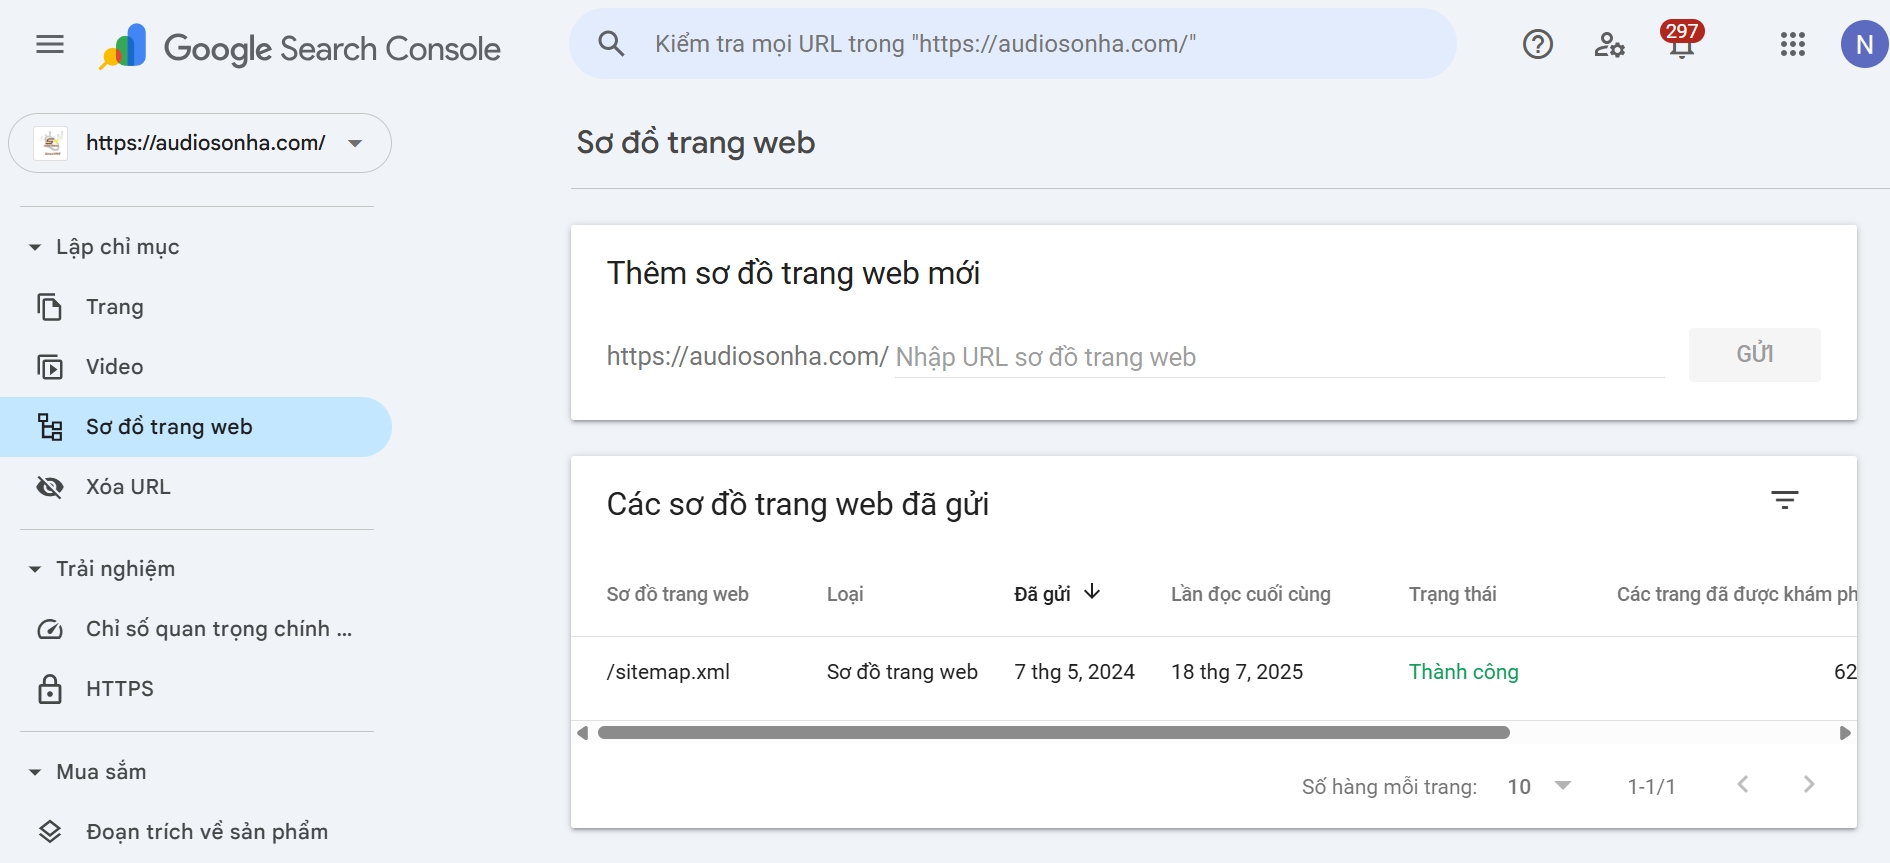Open the rows per page dropdown
This screenshot has height=863, width=1890.
[x=1540, y=786]
